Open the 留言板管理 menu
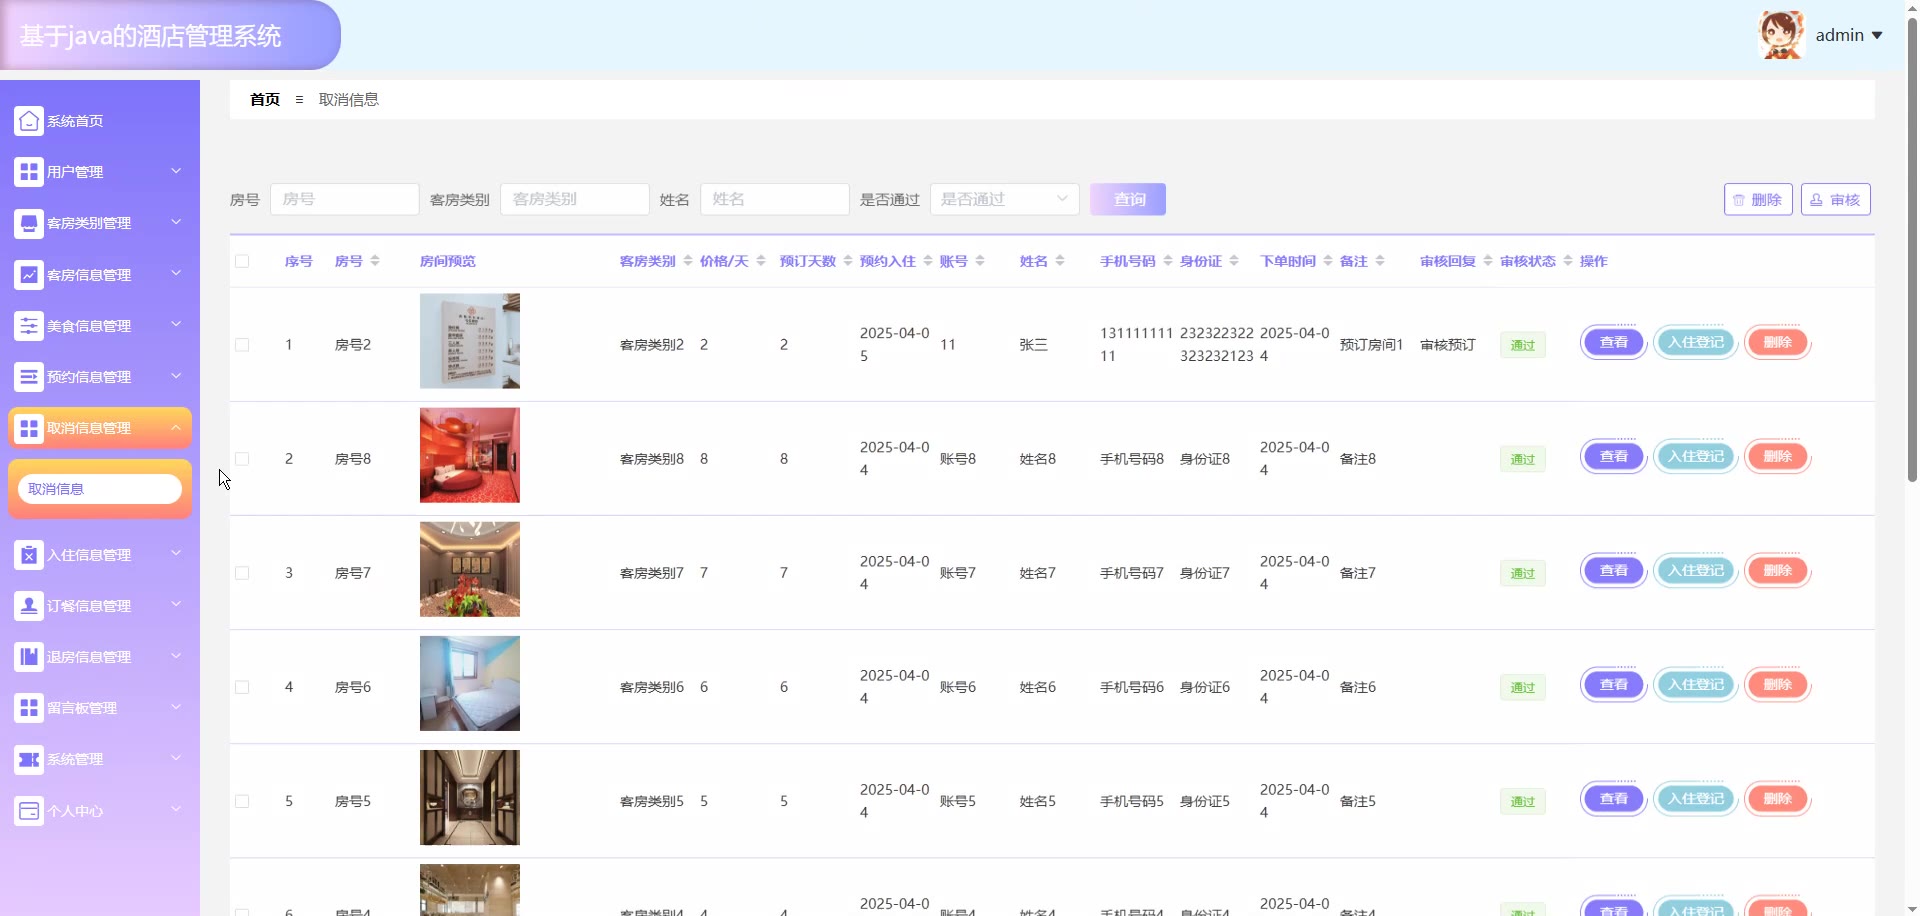 pyautogui.click(x=100, y=708)
